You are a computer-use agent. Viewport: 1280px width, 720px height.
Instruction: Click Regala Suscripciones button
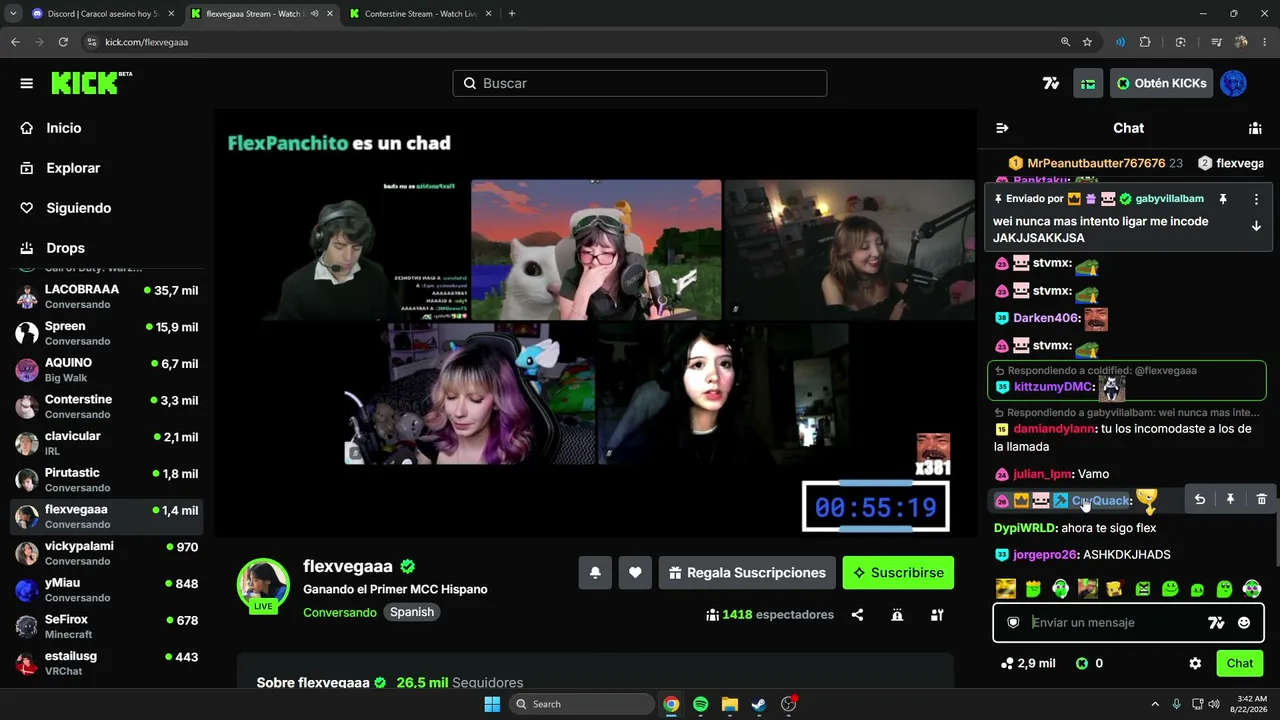click(747, 573)
